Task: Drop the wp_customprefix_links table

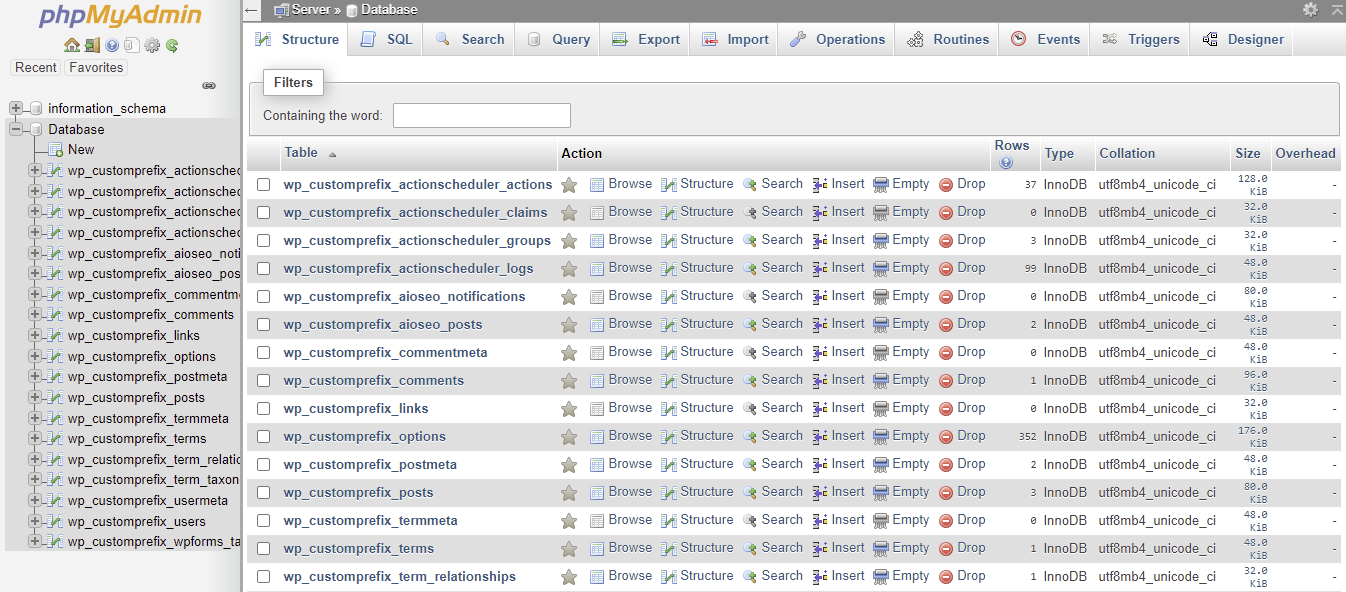Action: 969,408
